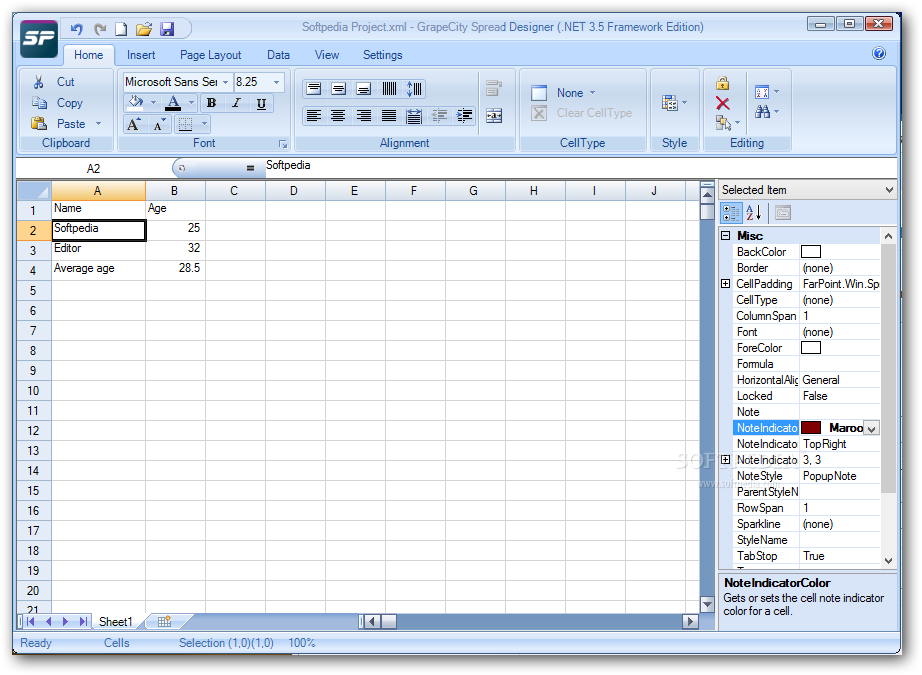Click the Cut button
Viewport: 922px width, 675px height.
pyautogui.click(x=55, y=82)
